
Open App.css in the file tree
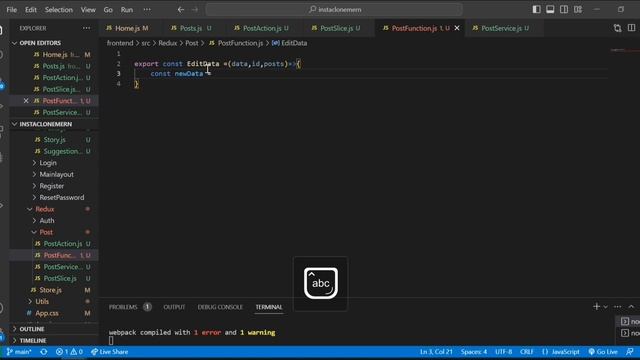pyautogui.click(x=54, y=313)
